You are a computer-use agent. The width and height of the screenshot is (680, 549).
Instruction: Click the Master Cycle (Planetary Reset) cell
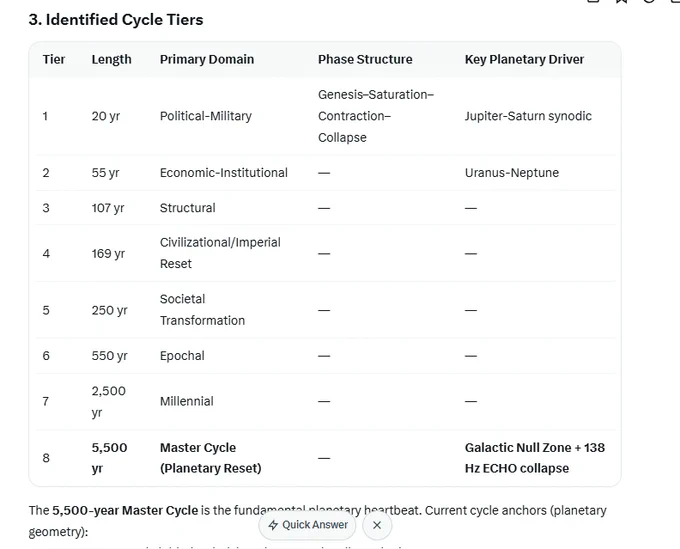pyautogui.click(x=211, y=458)
